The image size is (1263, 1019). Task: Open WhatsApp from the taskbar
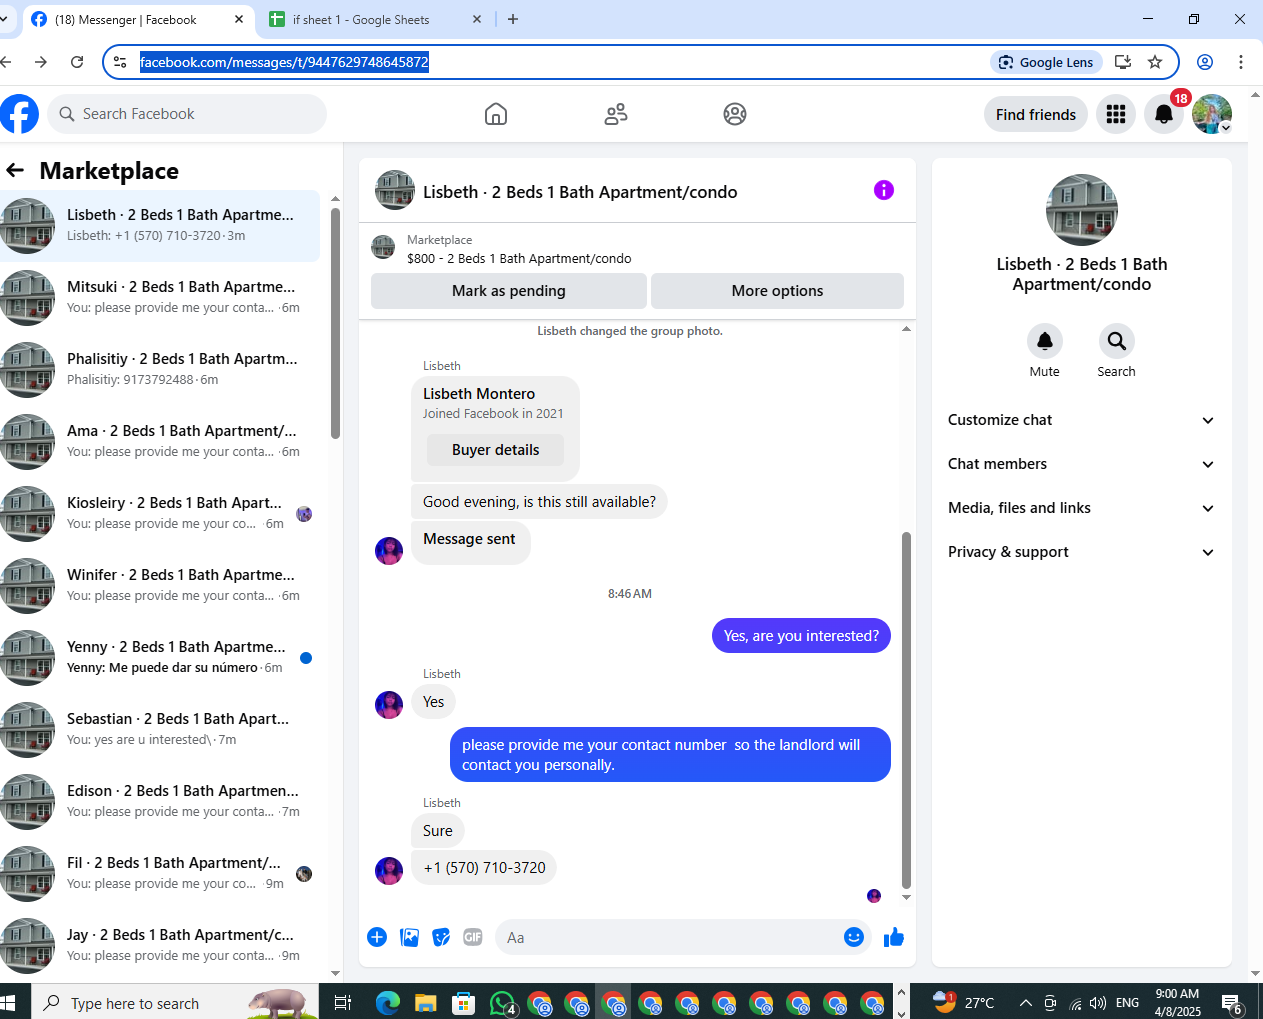pyautogui.click(x=502, y=1003)
